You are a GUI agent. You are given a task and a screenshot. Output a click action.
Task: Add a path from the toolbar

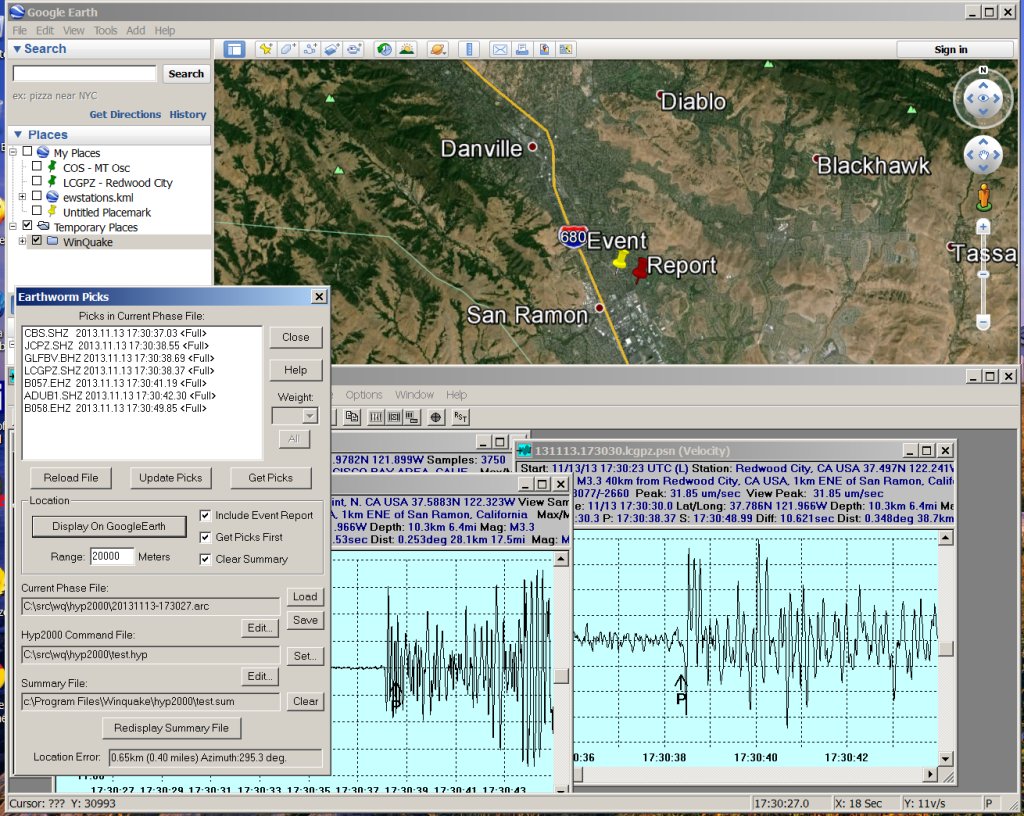point(310,50)
